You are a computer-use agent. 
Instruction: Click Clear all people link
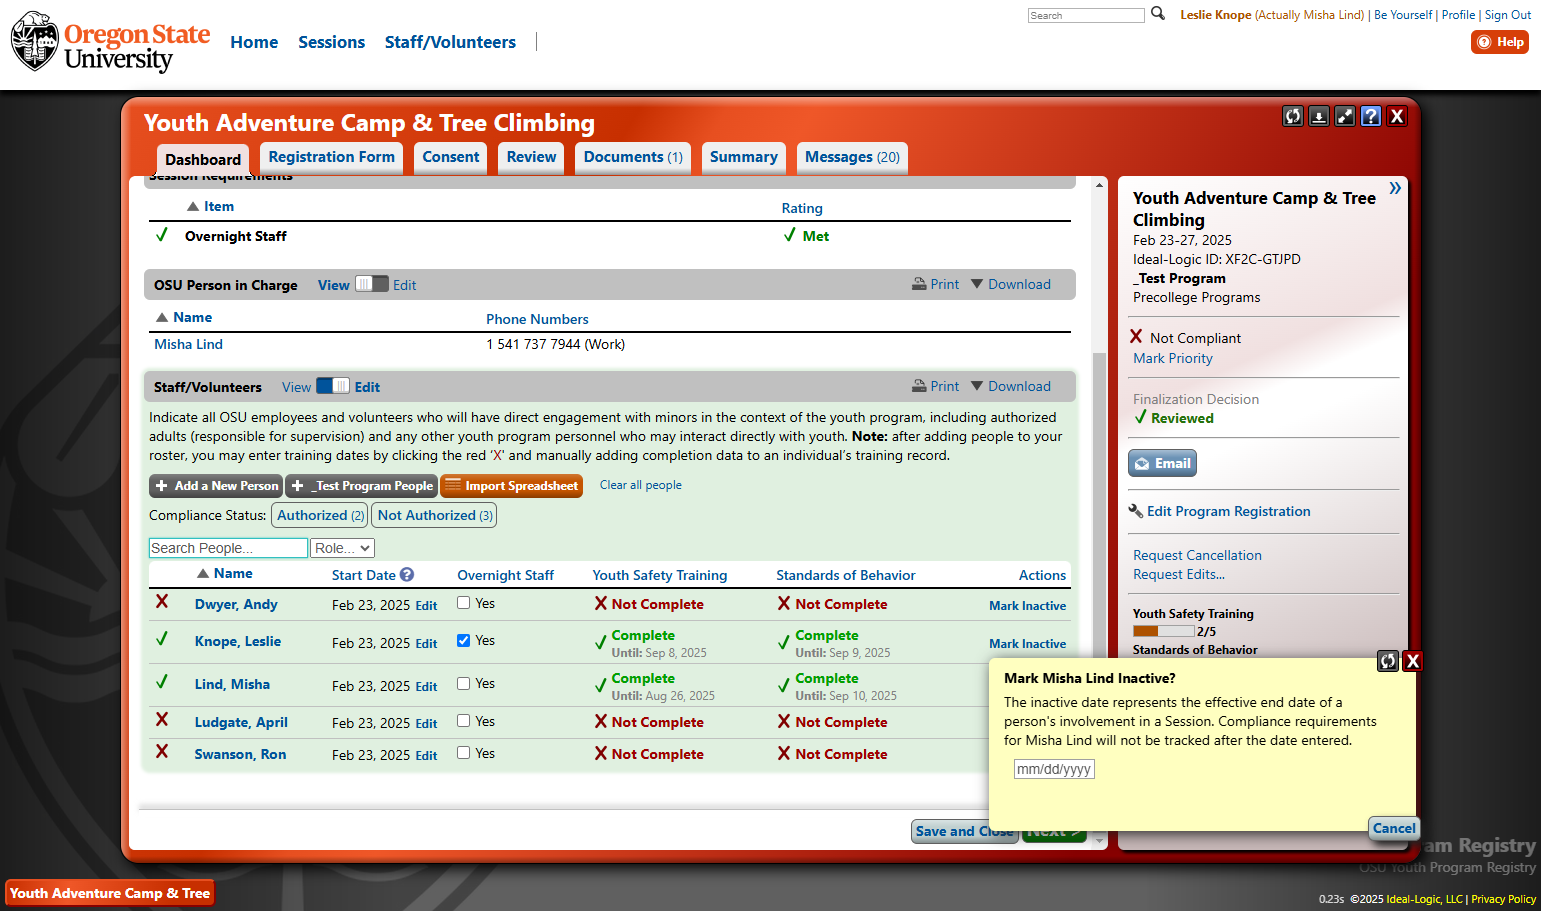(641, 485)
